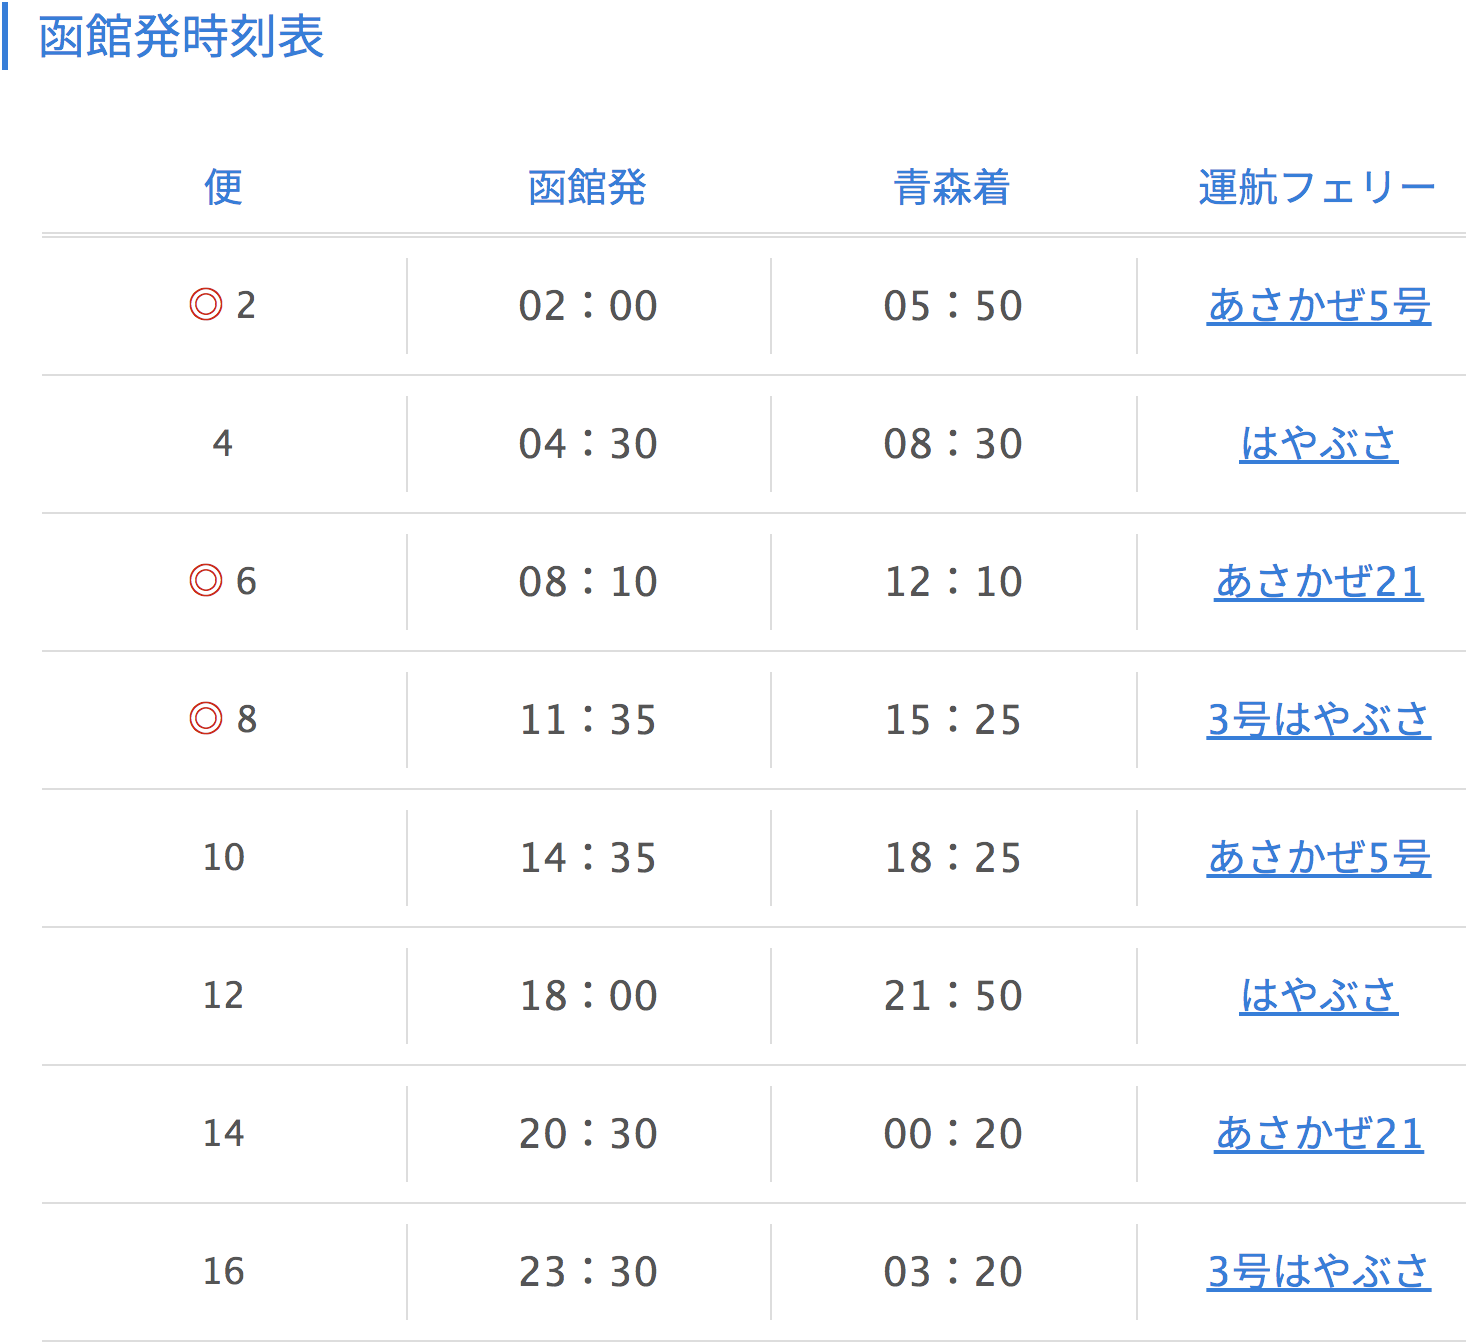Select departure time 14:35
Viewport: 1466px width, 1344px height.
click(588, 857)
